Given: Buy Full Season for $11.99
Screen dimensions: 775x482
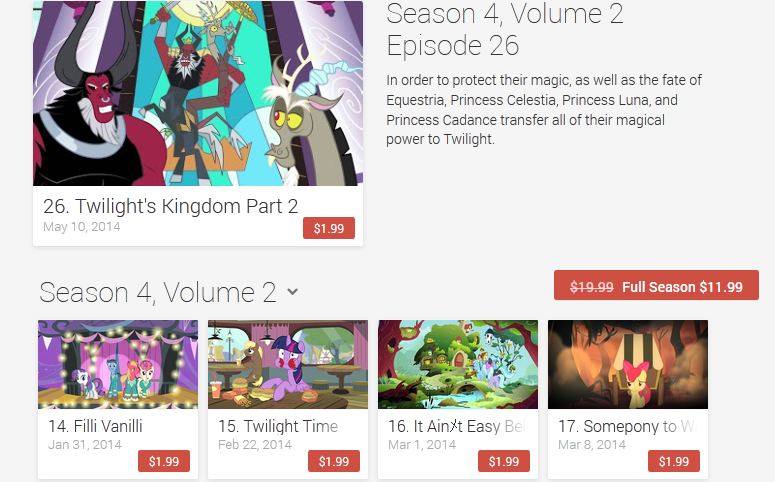Looking at the screenshot, I should coord(656,285).
